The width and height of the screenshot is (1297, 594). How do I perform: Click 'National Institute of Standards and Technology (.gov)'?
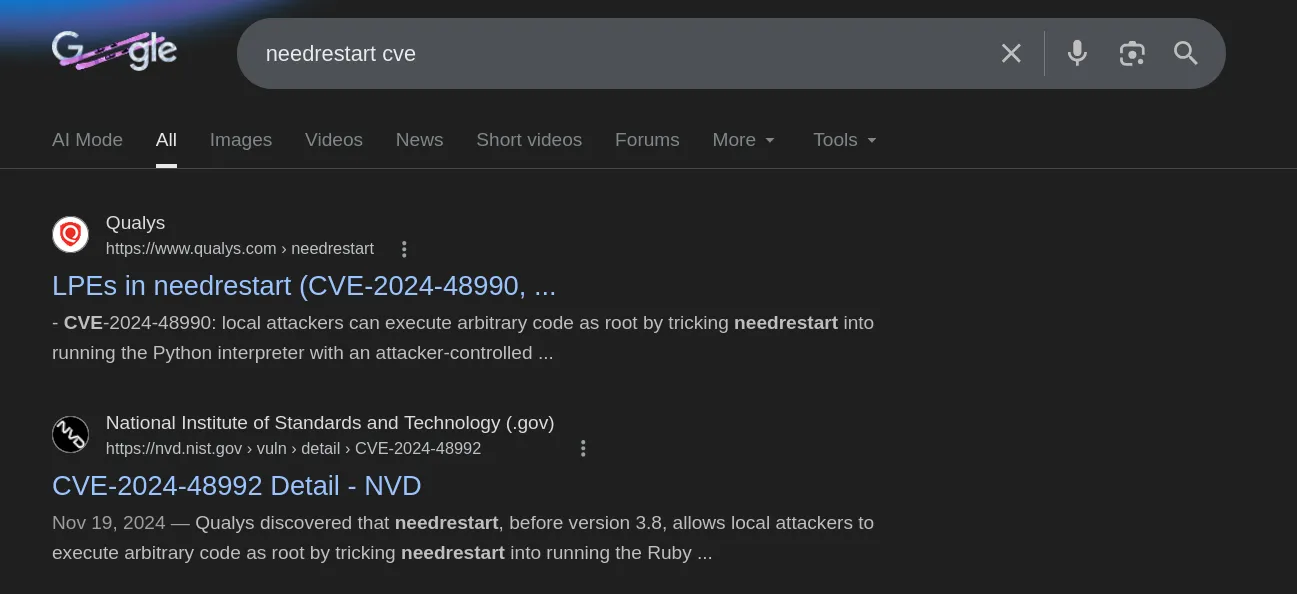point(330,423)
